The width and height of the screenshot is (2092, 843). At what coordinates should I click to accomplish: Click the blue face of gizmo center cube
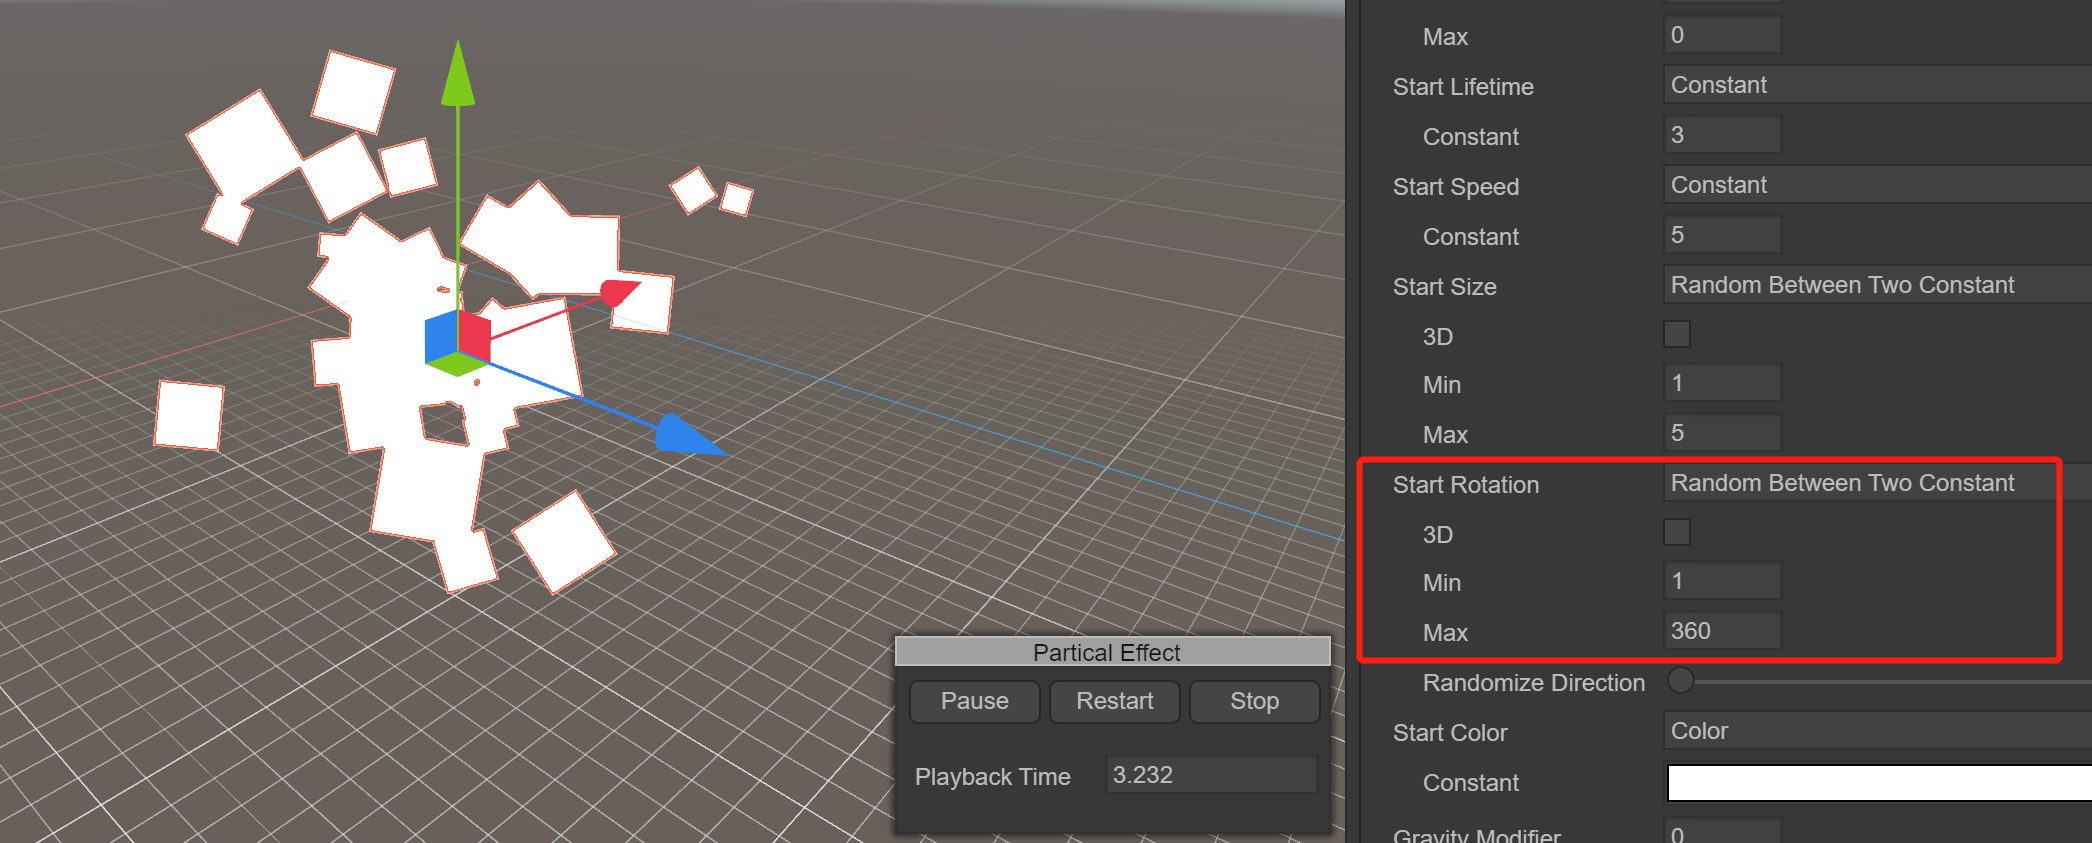(x=440, y=337)
